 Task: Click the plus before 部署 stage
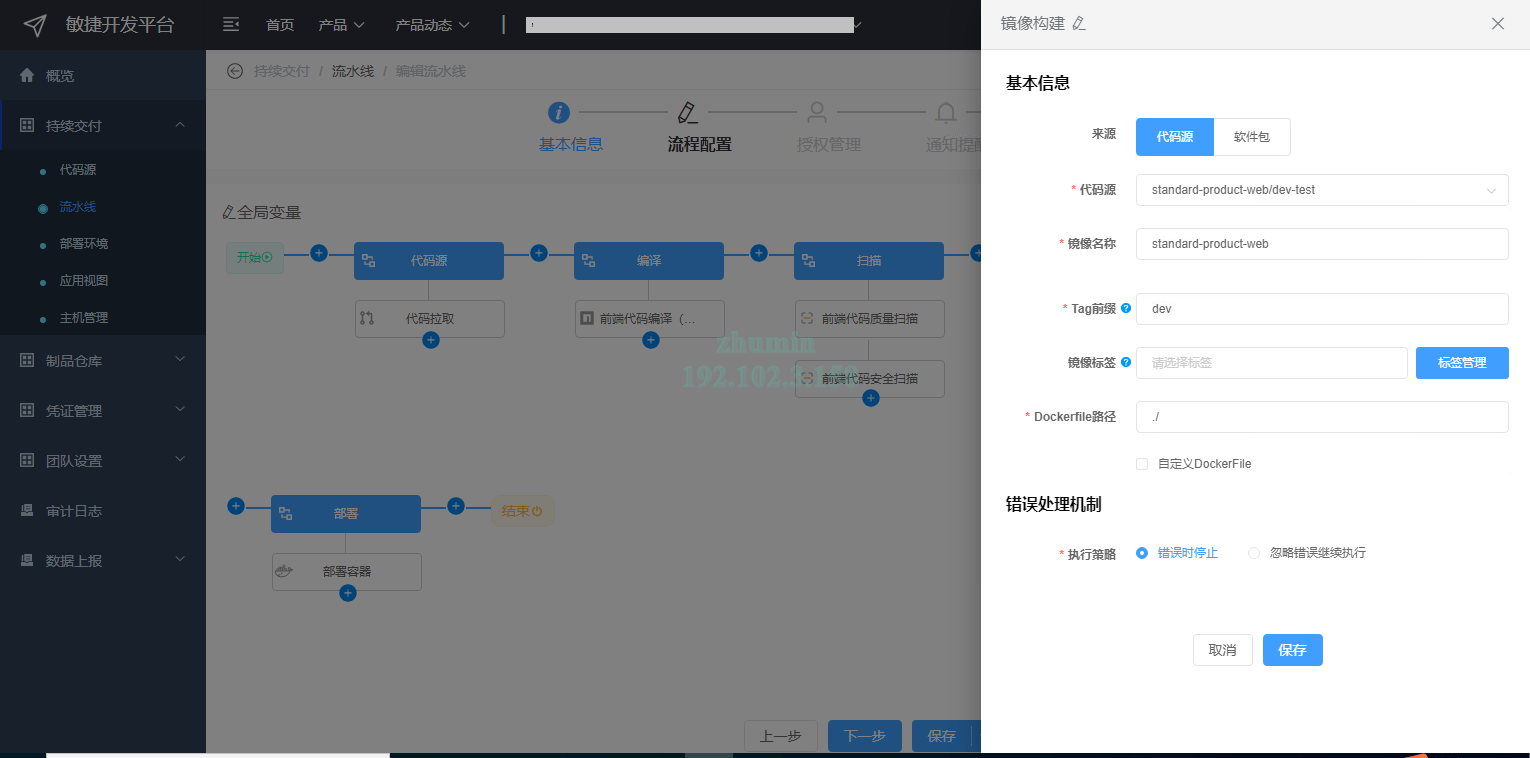[x=236, y=506]
